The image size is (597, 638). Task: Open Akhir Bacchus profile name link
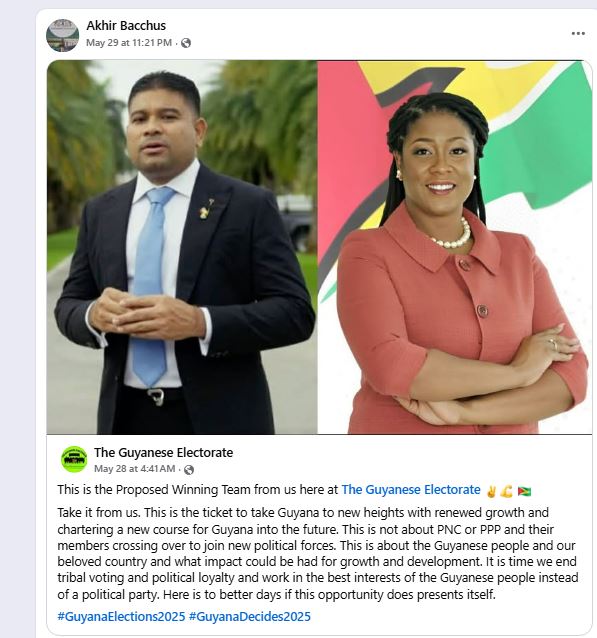[126, 26]
